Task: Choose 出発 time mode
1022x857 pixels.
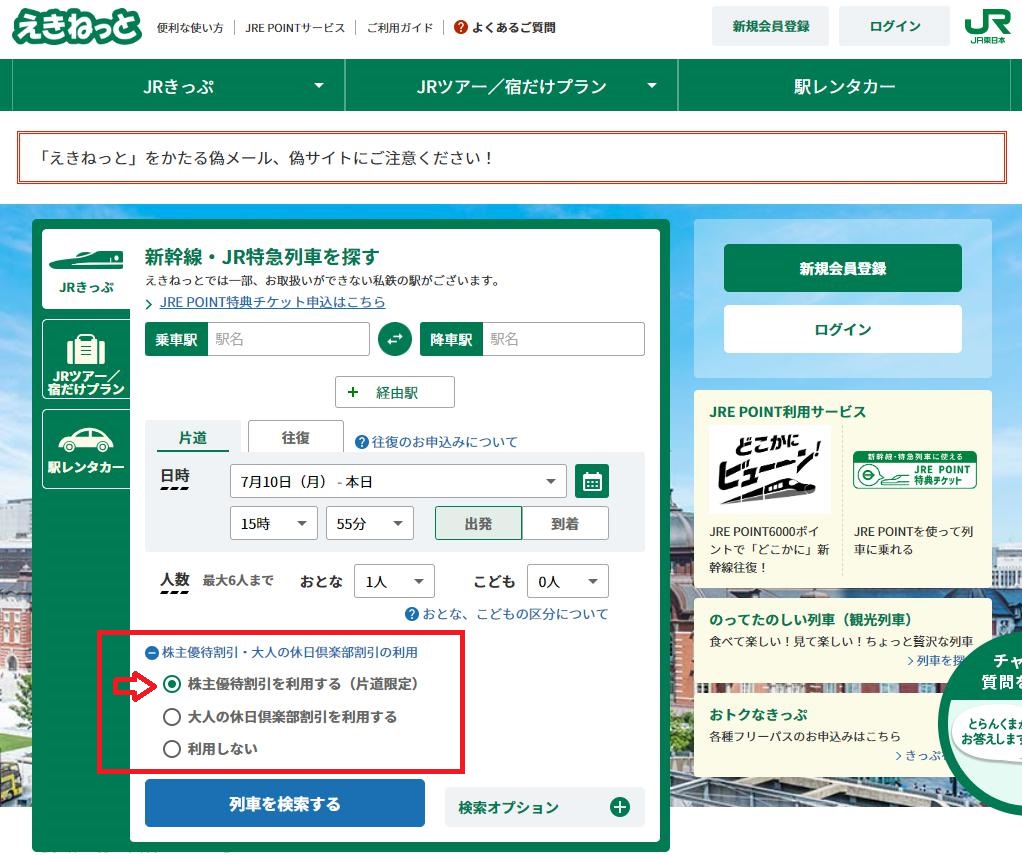Action: point(478,523)
